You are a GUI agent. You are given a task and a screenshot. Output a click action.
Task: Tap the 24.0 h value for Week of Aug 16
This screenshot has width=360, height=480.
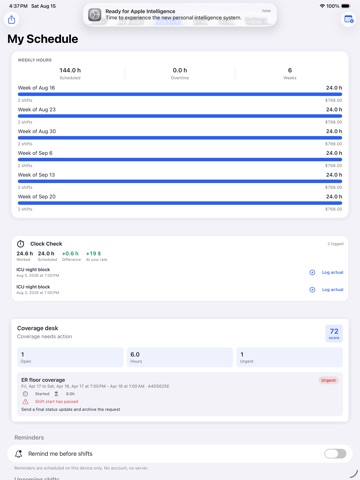point(334,88)
